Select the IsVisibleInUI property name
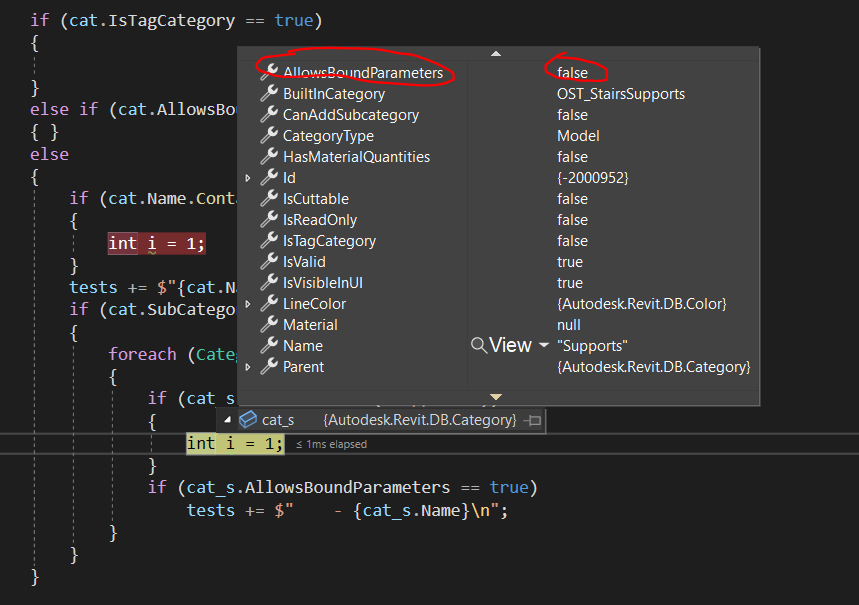The width and height of the screenshot is (859, 605). pyautogui.click(x=323, y=283)
